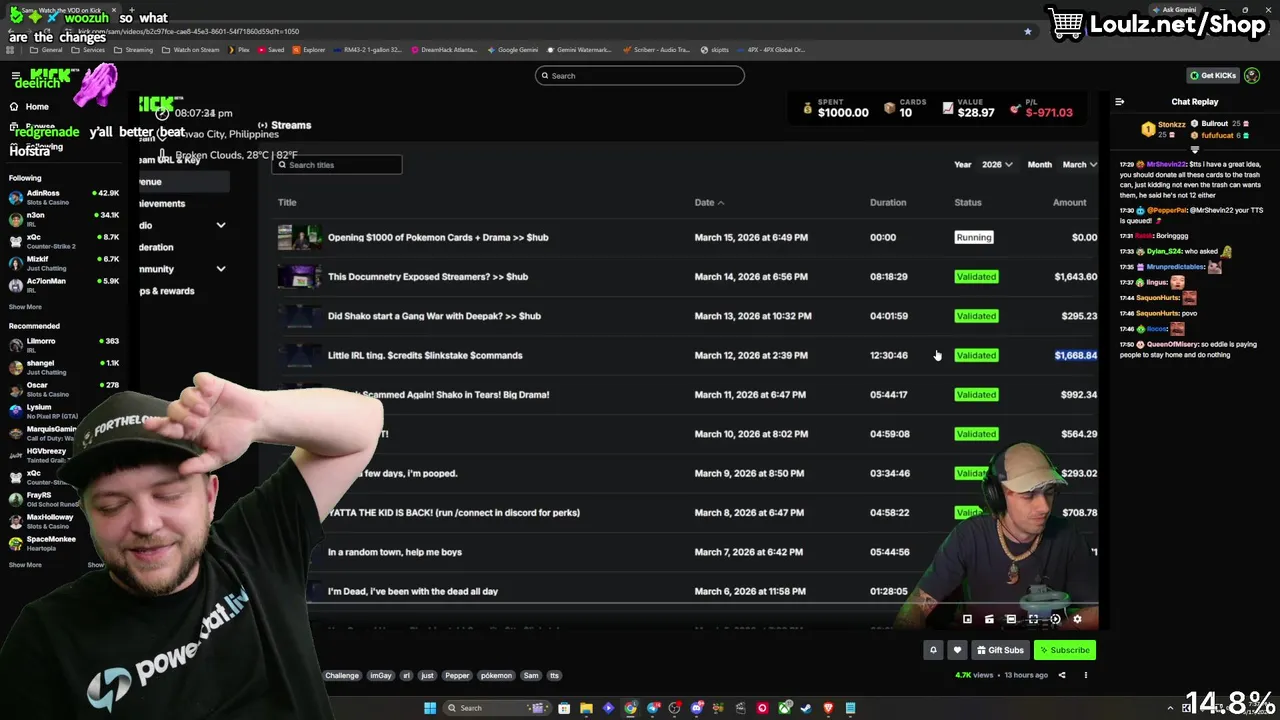The height and width of the screenshot is (720, 1280).
Task: Sort streams by the Date column header
Action: 709,203
